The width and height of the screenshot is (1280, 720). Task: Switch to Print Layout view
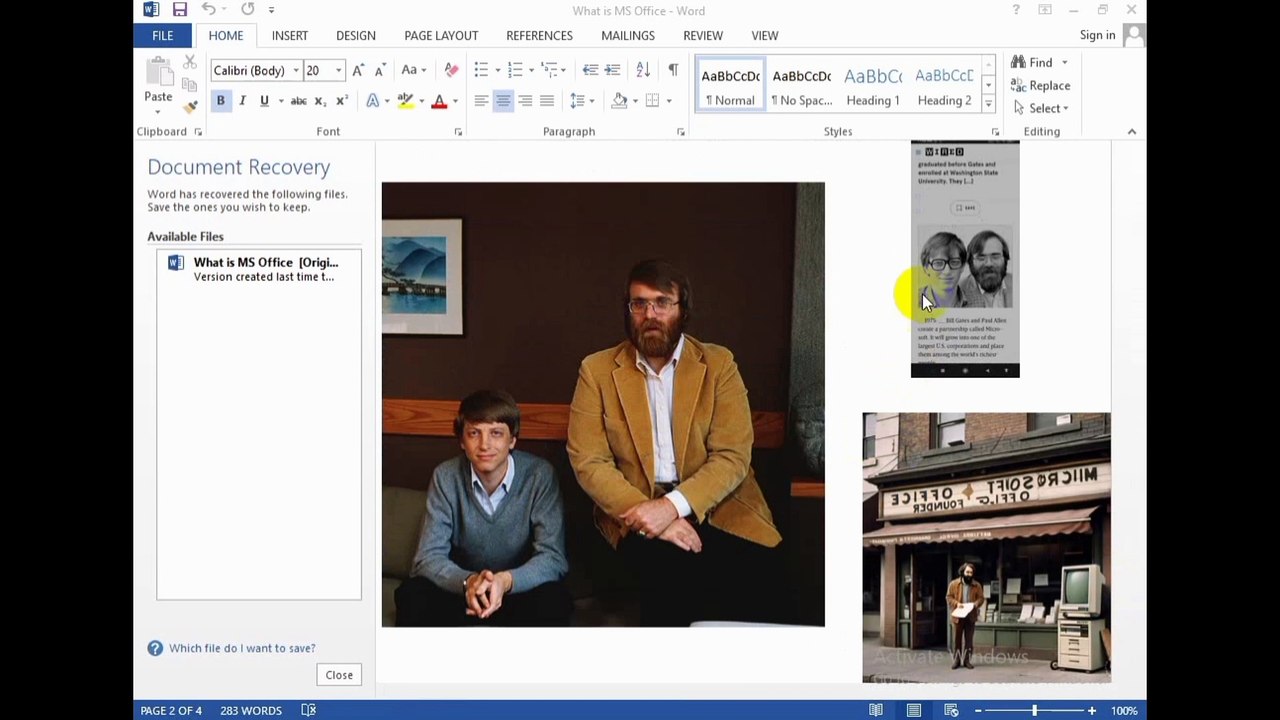coord(914,710)
